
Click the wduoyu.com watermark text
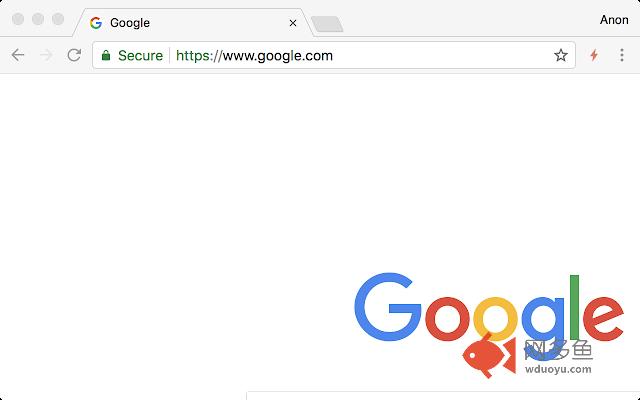[558, 369]
